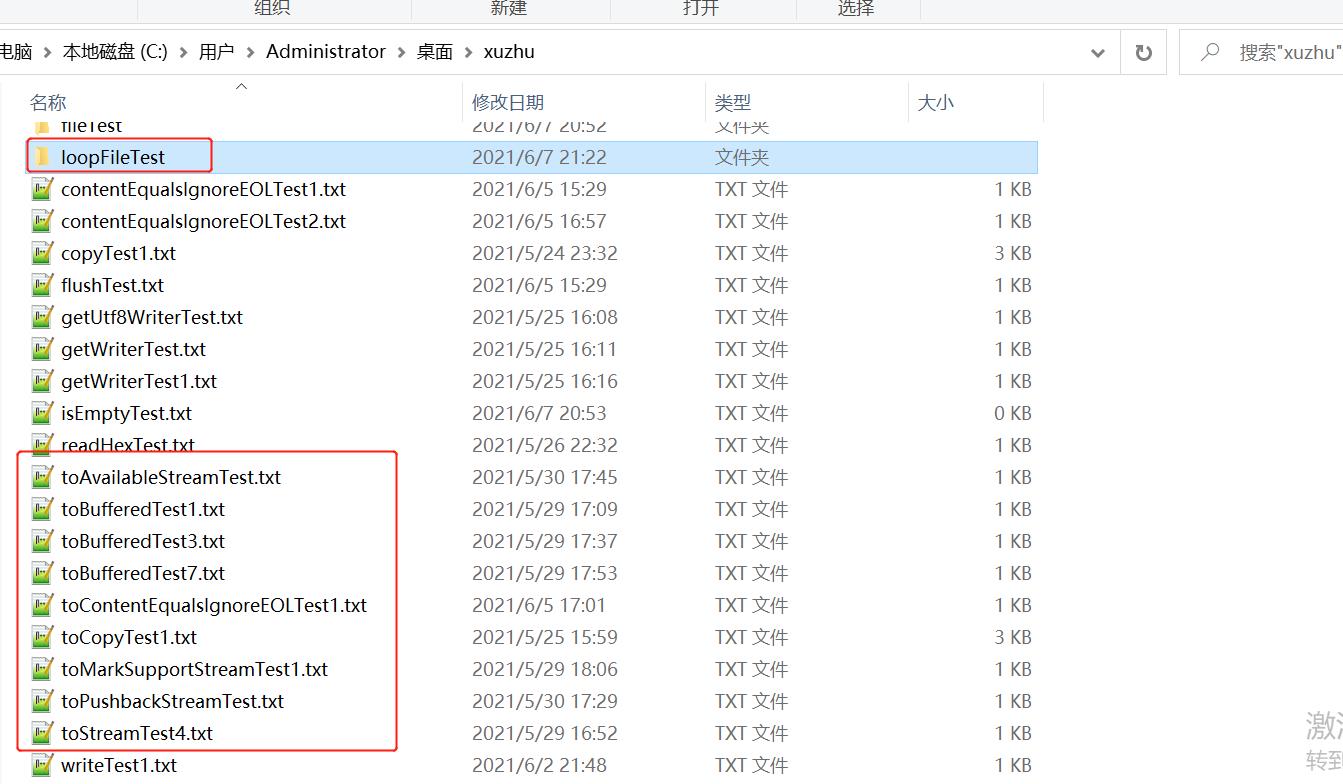
Task: Click toBufferedTest1.txt file icon
Action: tap(42, 509)
